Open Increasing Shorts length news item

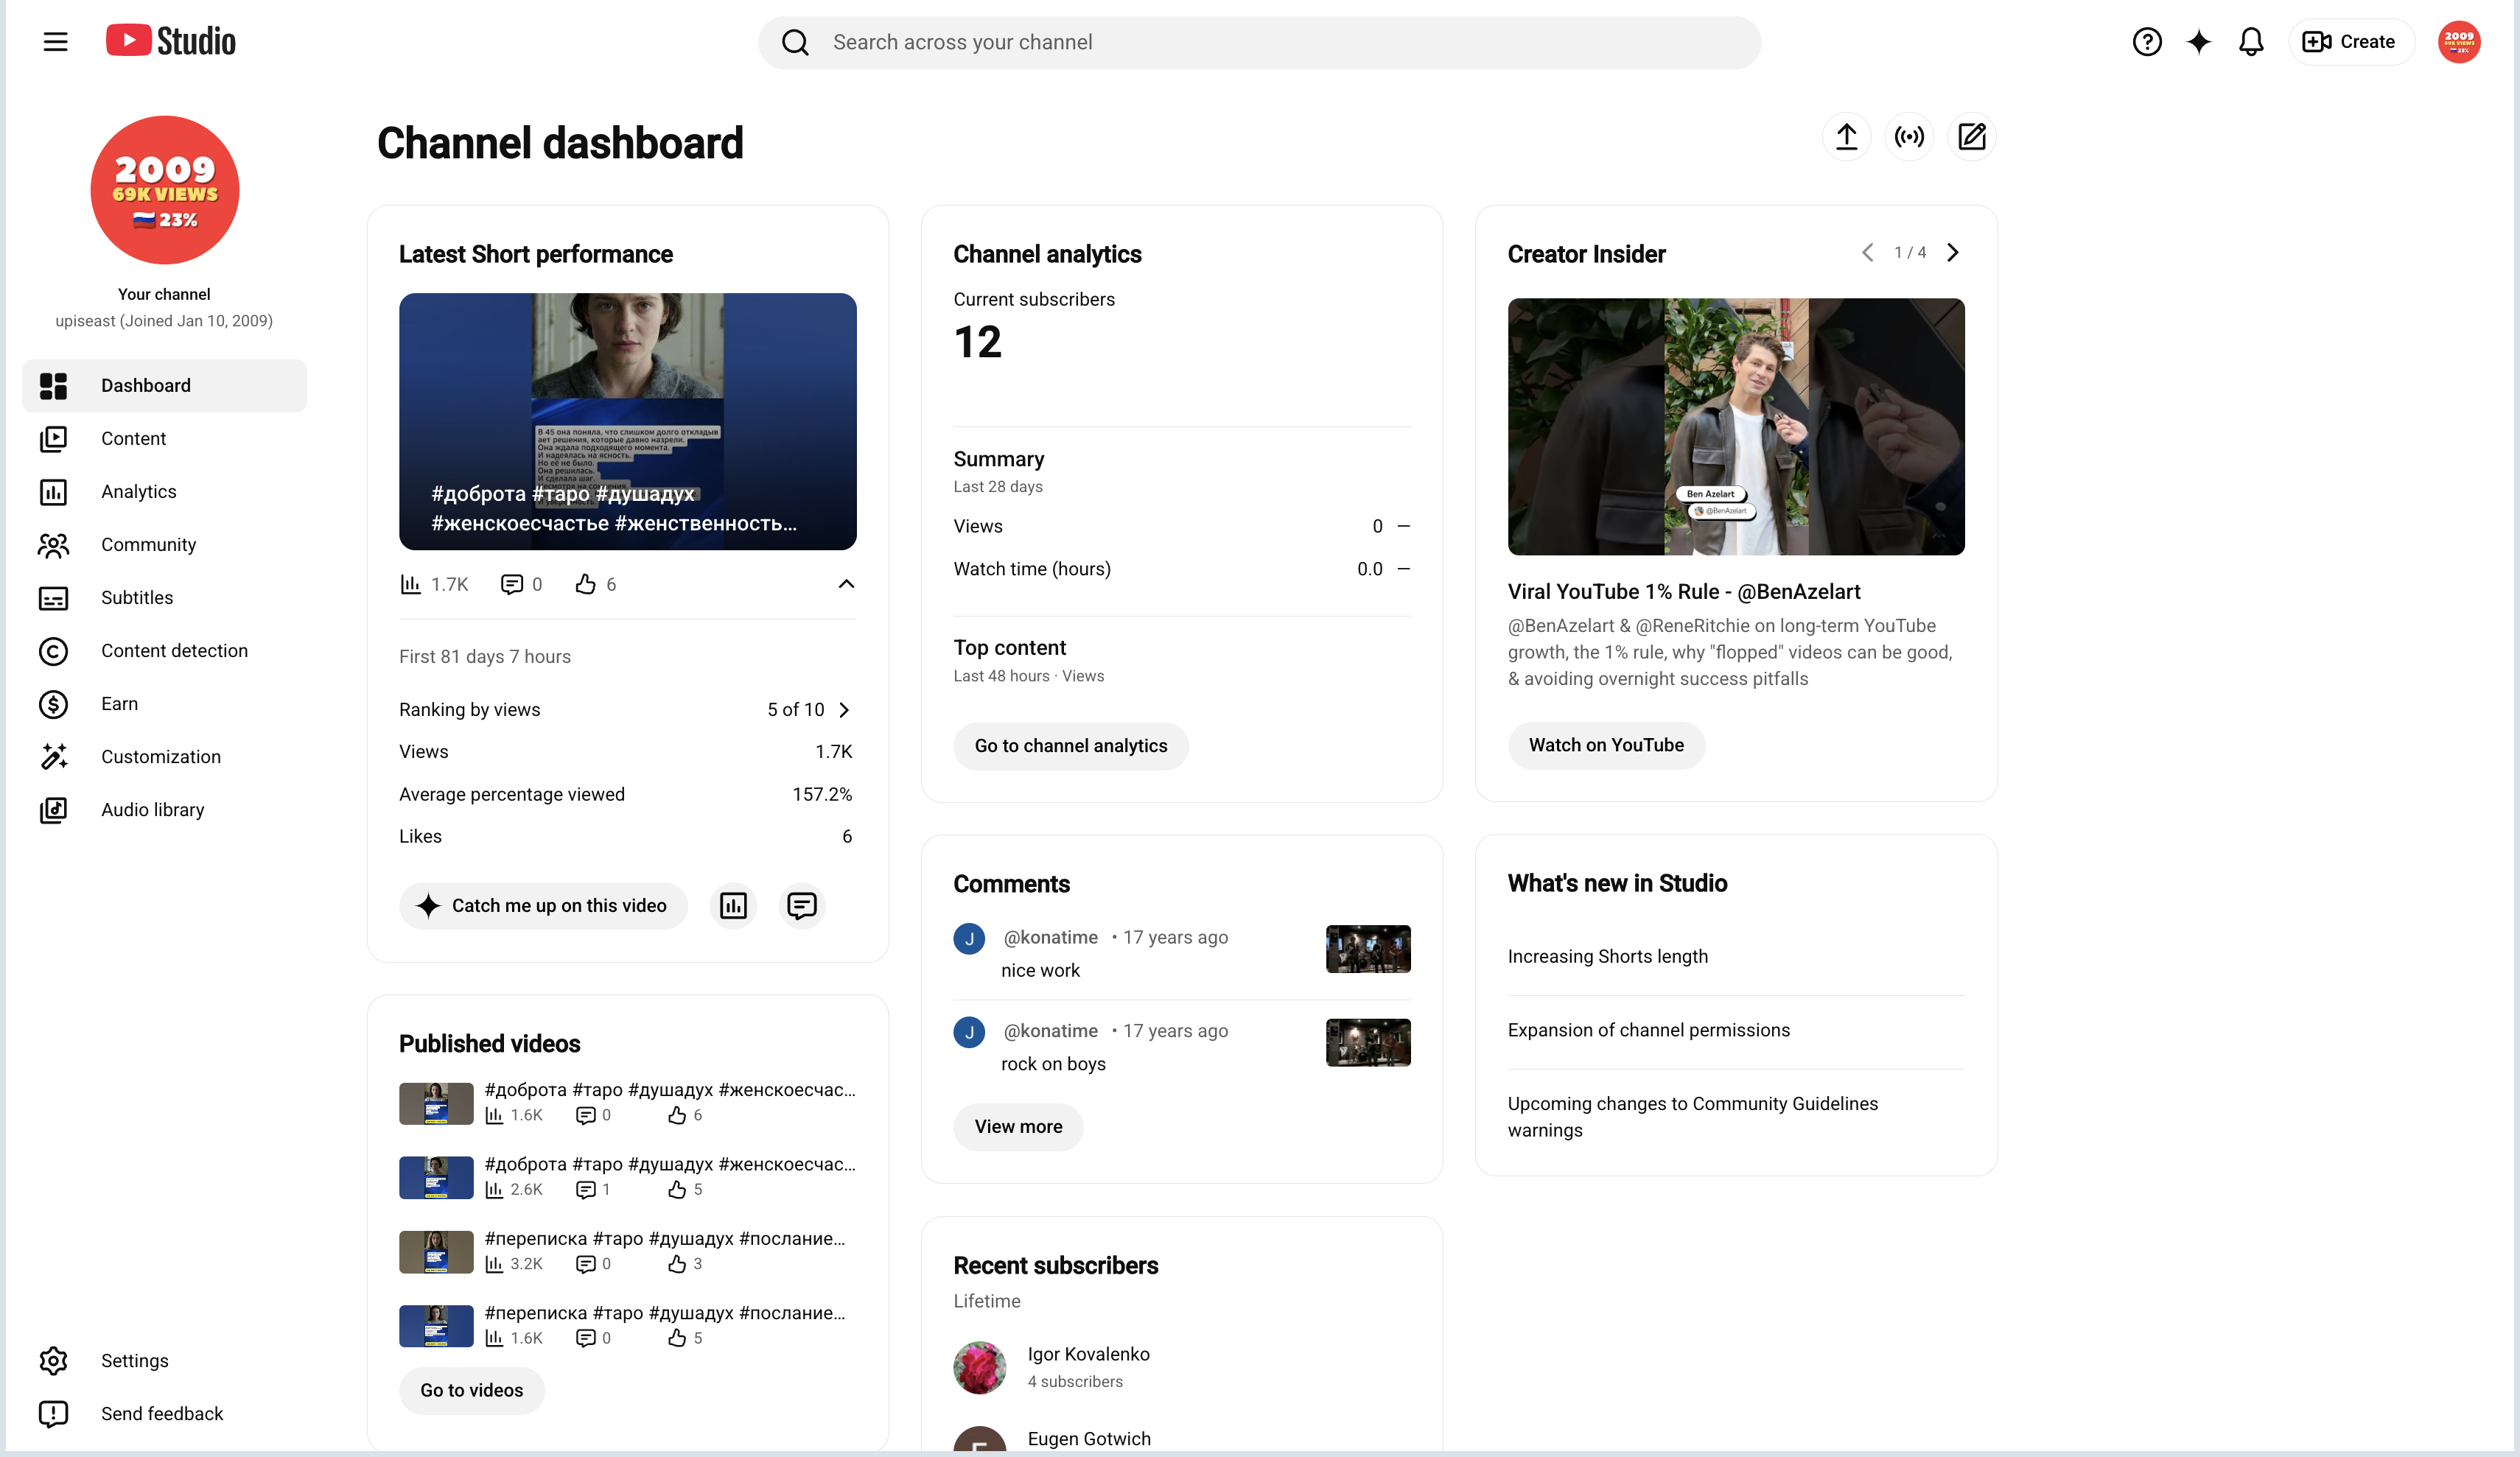(1607, 957)
